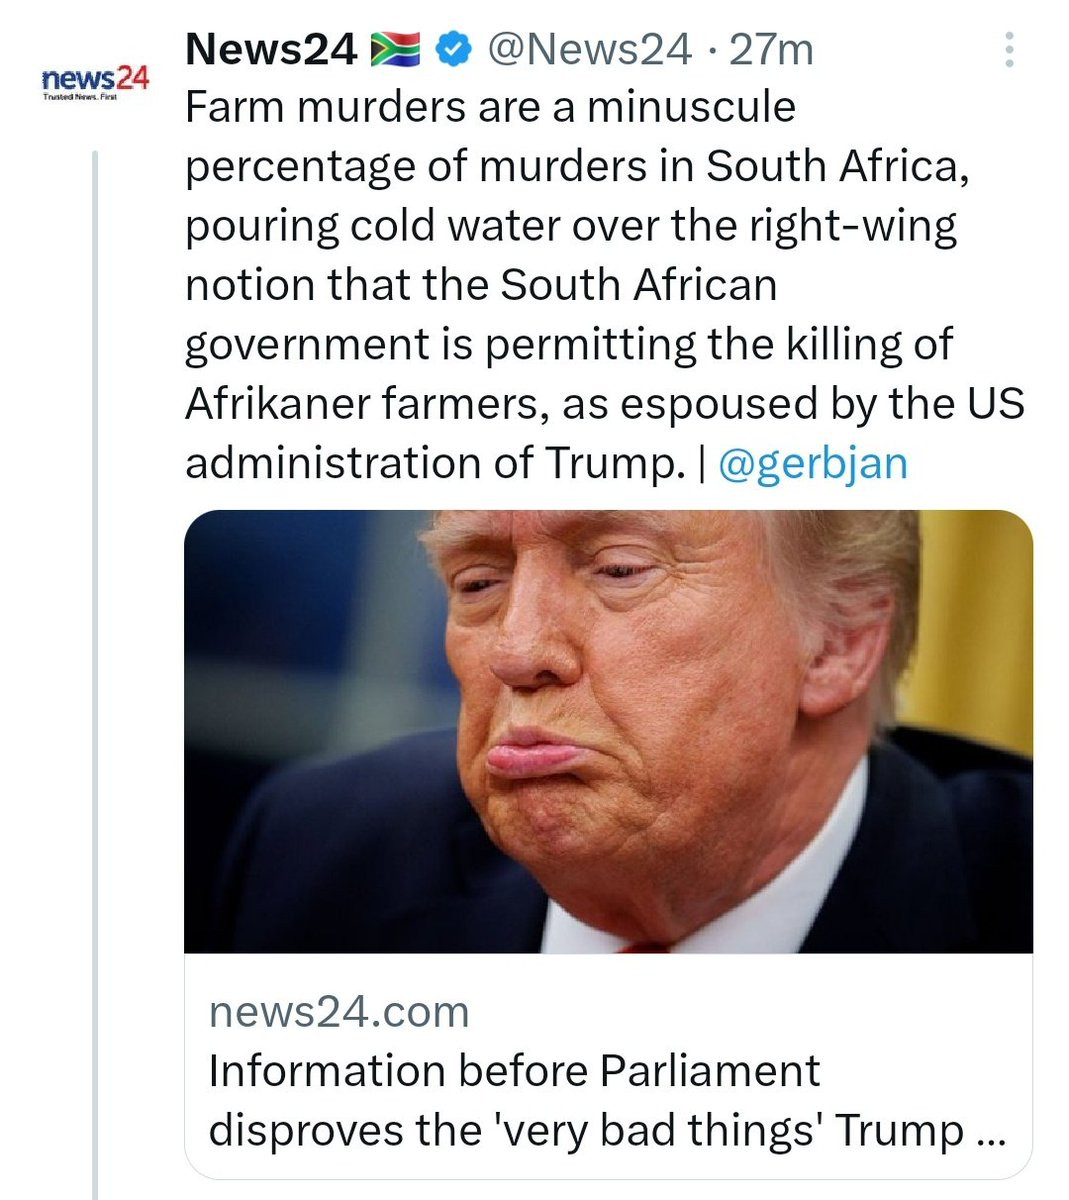Click the news24.com domain on the card
Viewport: 1069px width, 1200px height.
[339, 1011]
